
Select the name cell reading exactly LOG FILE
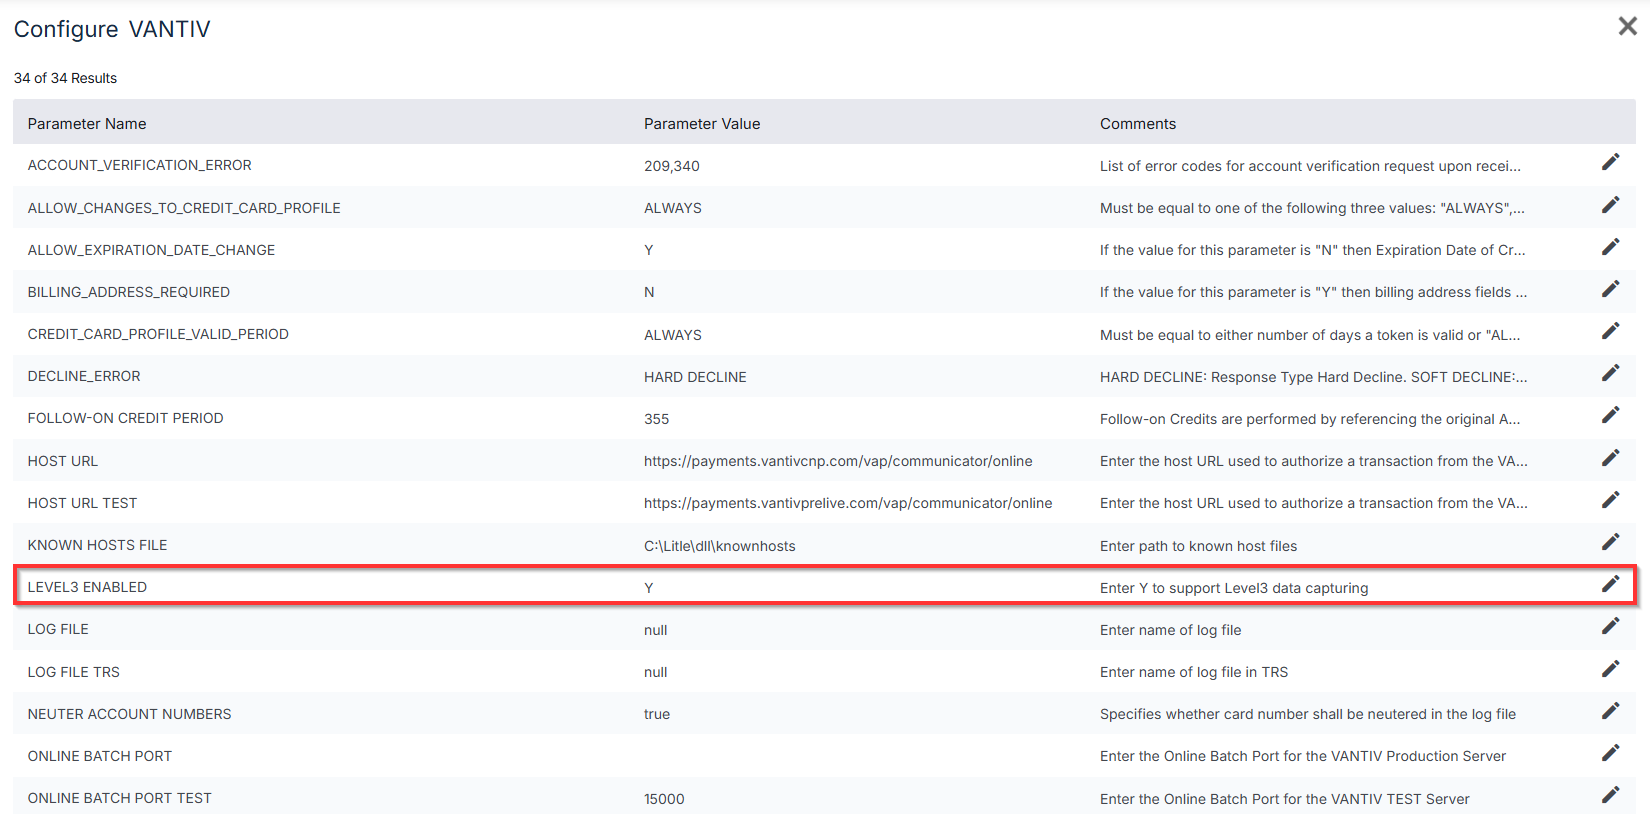(x=58, y=629)
